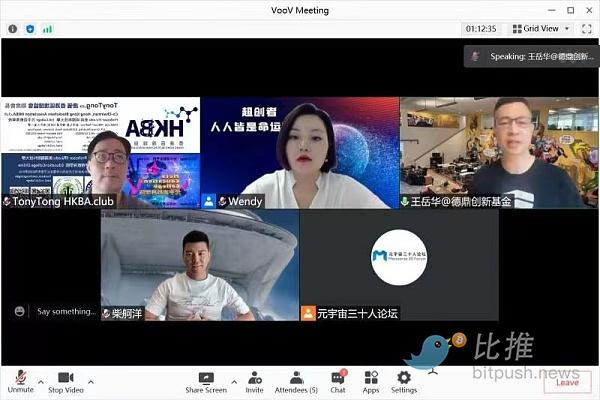Check the network signal bars icon

[x=47, y=29]
